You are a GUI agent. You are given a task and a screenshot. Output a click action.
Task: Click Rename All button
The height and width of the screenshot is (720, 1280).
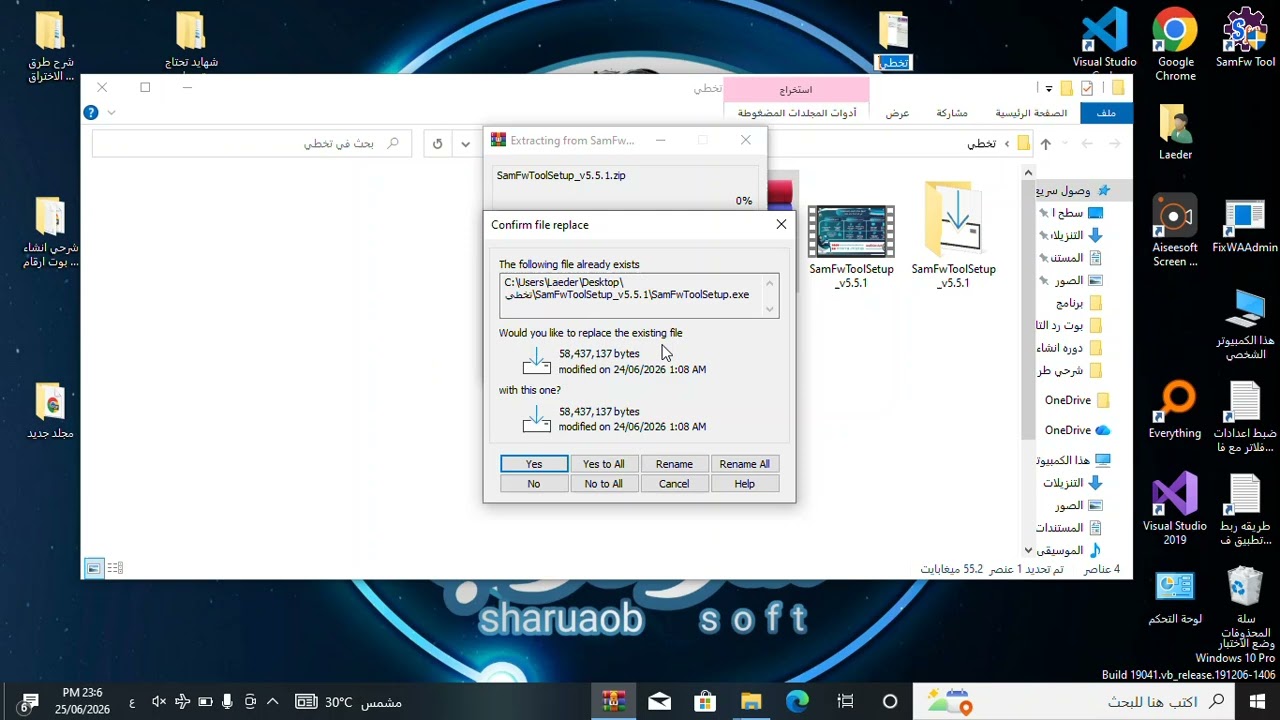coord(744,464)
